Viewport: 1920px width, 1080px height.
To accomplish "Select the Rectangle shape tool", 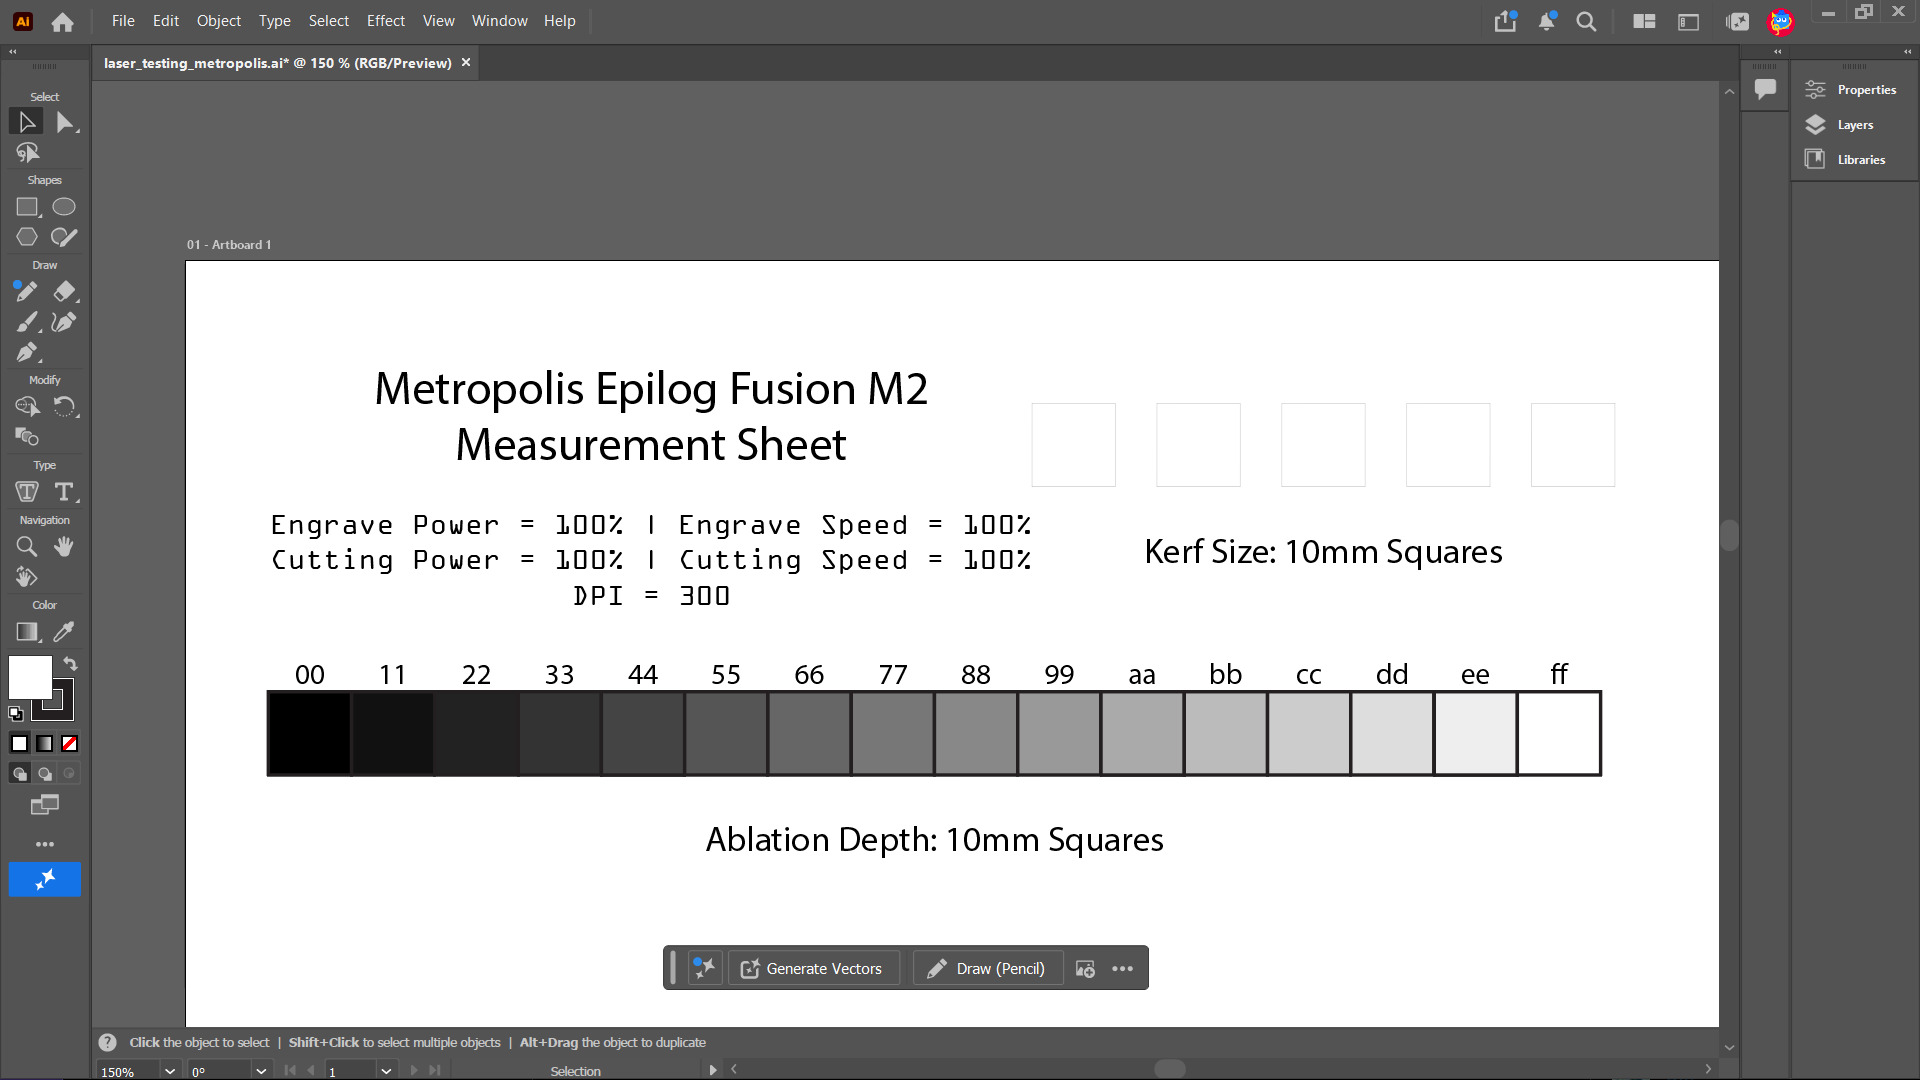I will 27,207.
